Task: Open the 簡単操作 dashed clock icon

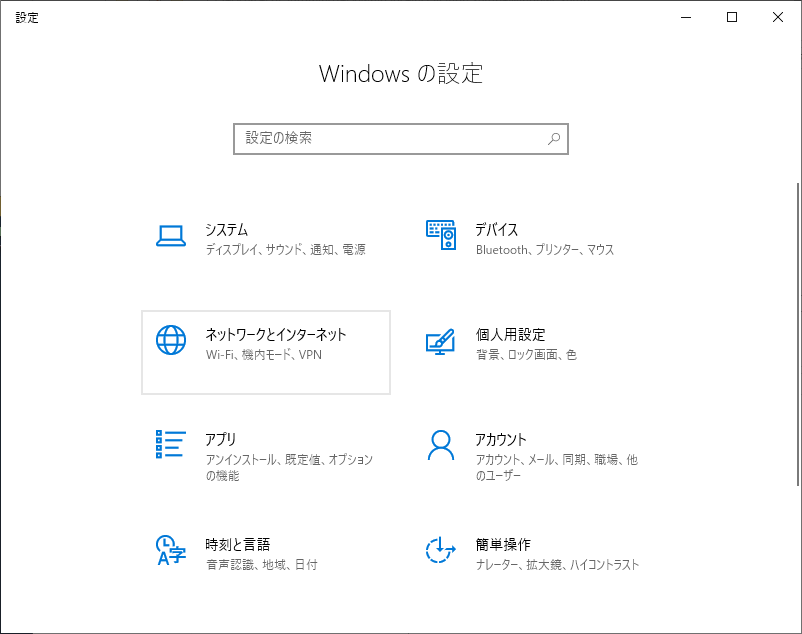Action: pyautogui.click(x=440, y=550)
